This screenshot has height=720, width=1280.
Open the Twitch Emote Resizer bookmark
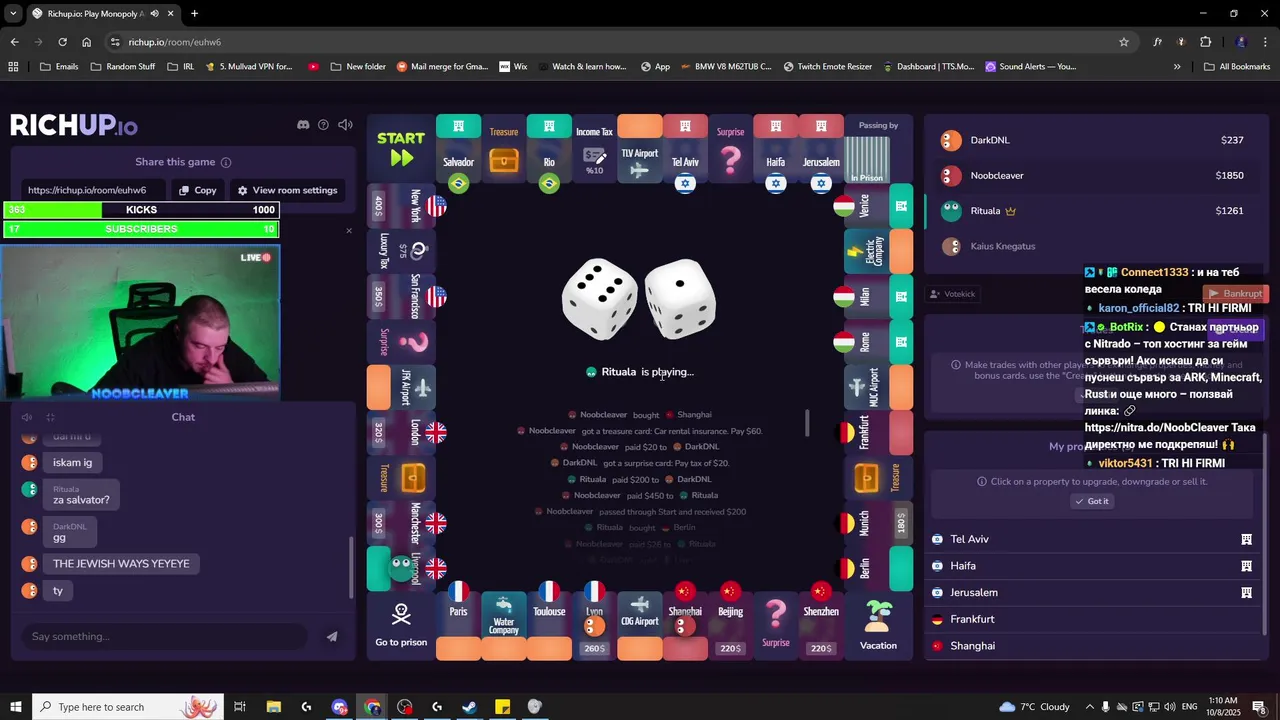coord(828,67)
